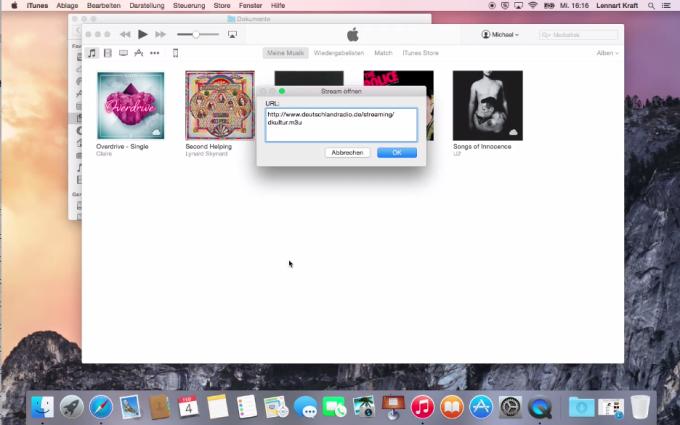Open iBooks from the Dock

[451, 407]
